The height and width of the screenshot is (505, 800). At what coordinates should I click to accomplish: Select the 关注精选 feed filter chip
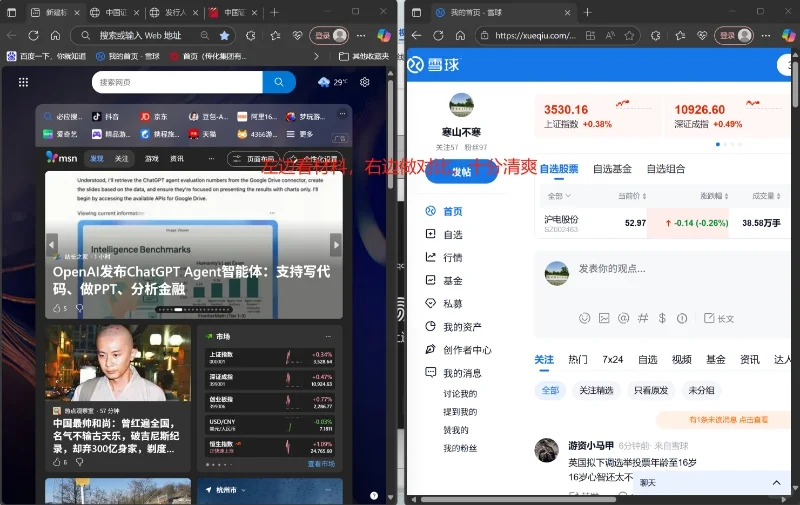[596, 390]
